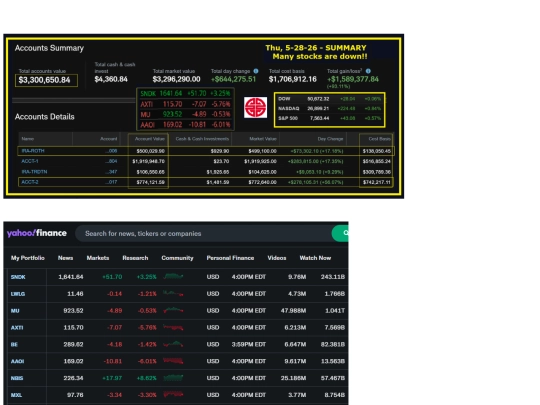540x405 pixels.
Task: Open the SNDK sparkline chart
Action: [173, 277]
